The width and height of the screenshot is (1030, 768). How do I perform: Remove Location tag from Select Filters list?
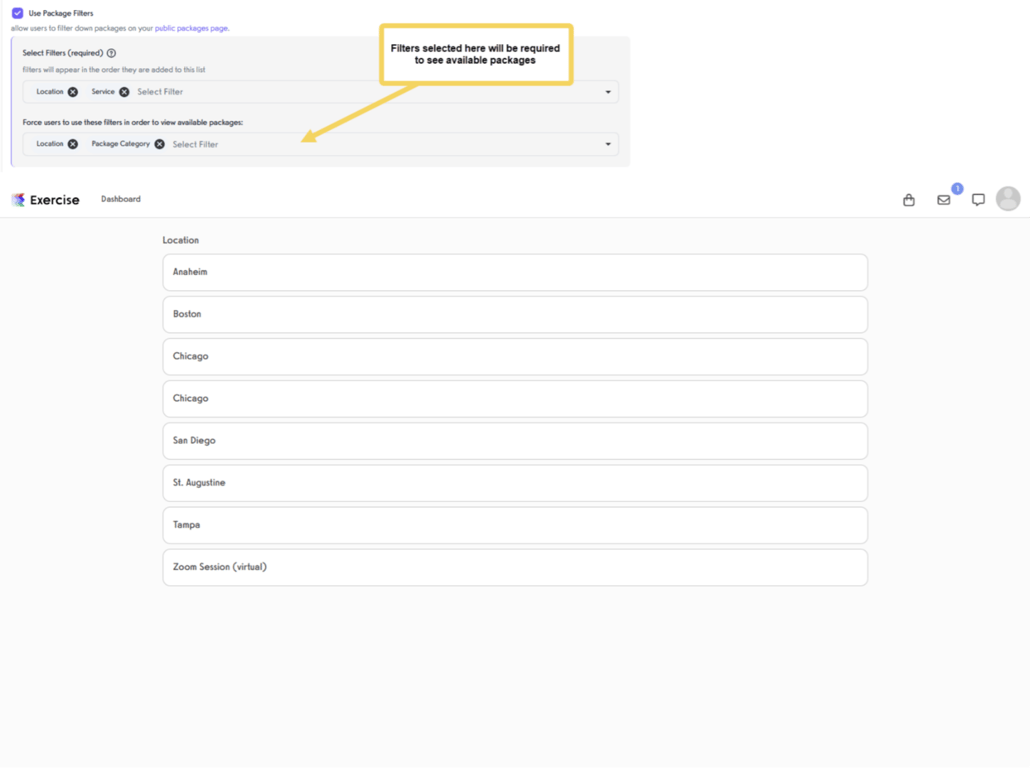[x=73, y=92]
